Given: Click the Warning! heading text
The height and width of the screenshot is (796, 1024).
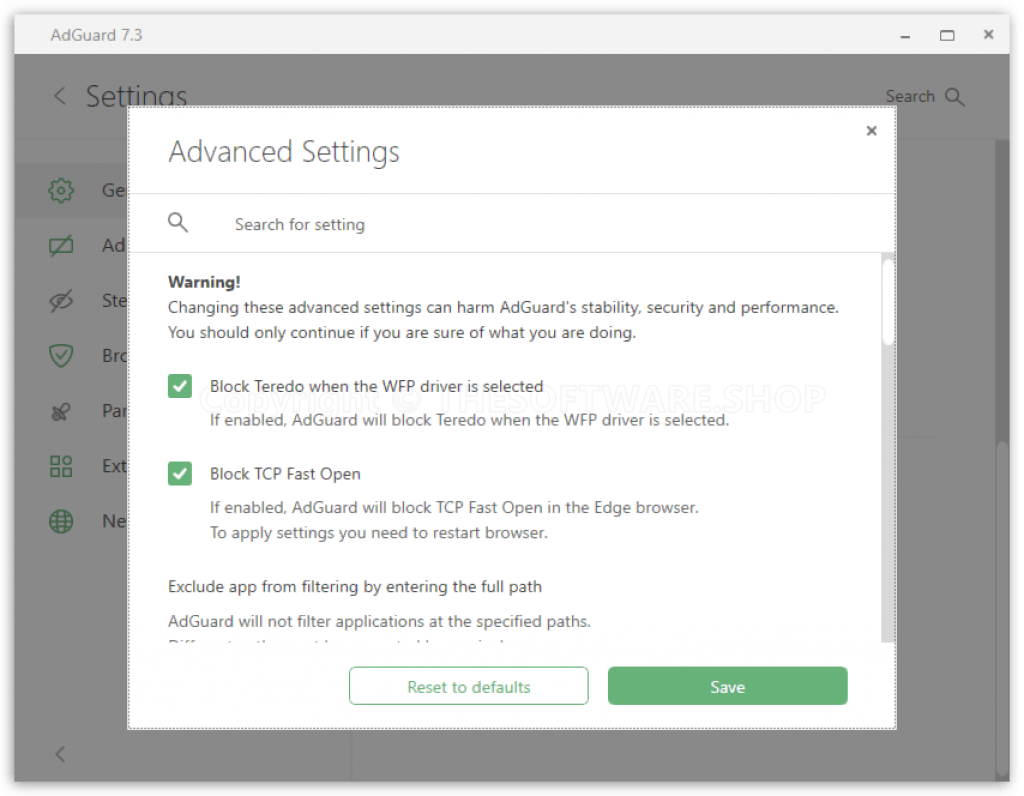Looking at the screenshot, I should pos(204,282).
